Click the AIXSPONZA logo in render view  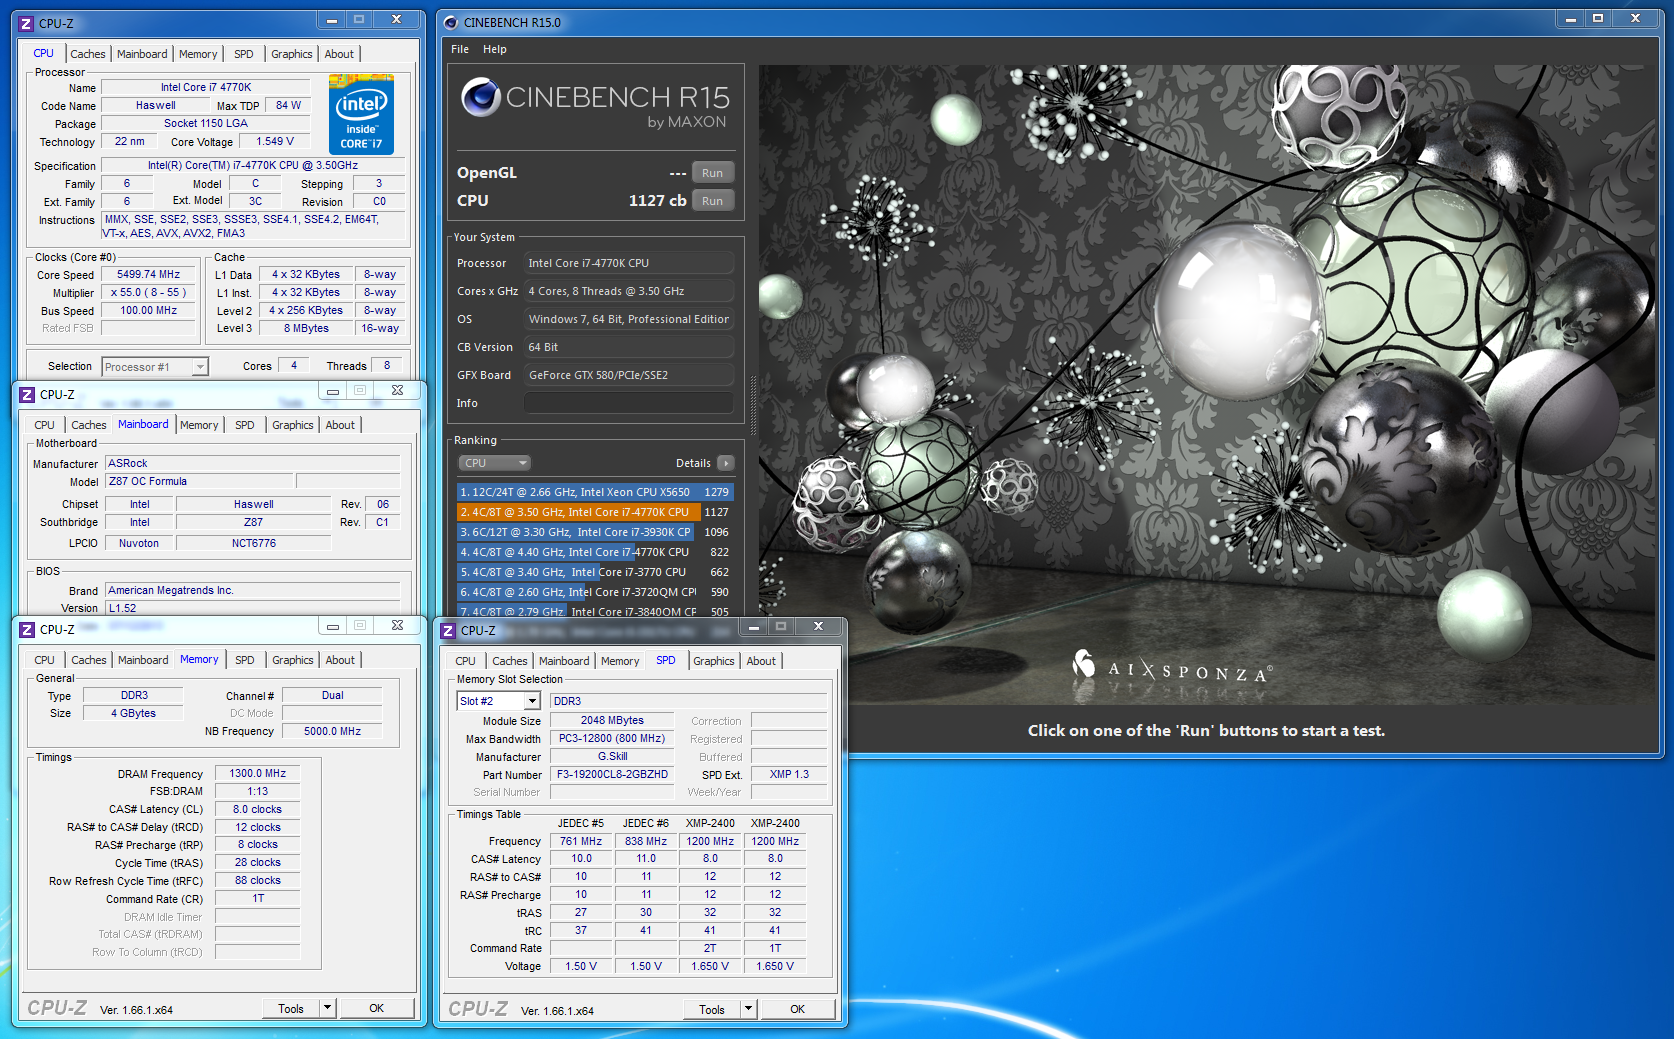(x=1172, y=668)
